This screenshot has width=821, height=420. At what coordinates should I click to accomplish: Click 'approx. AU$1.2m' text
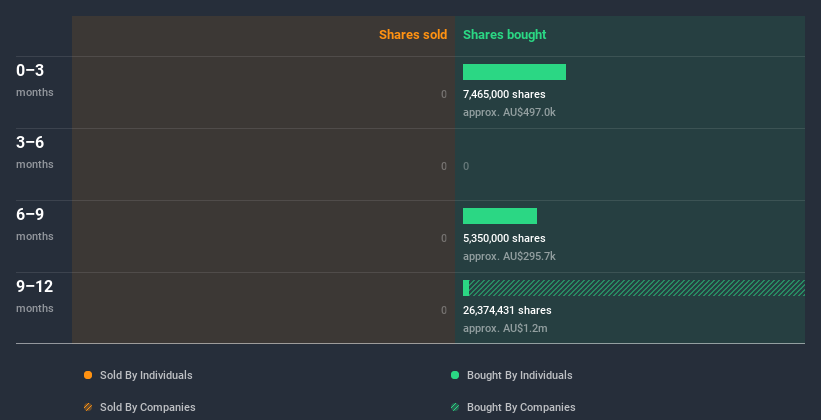505,328
